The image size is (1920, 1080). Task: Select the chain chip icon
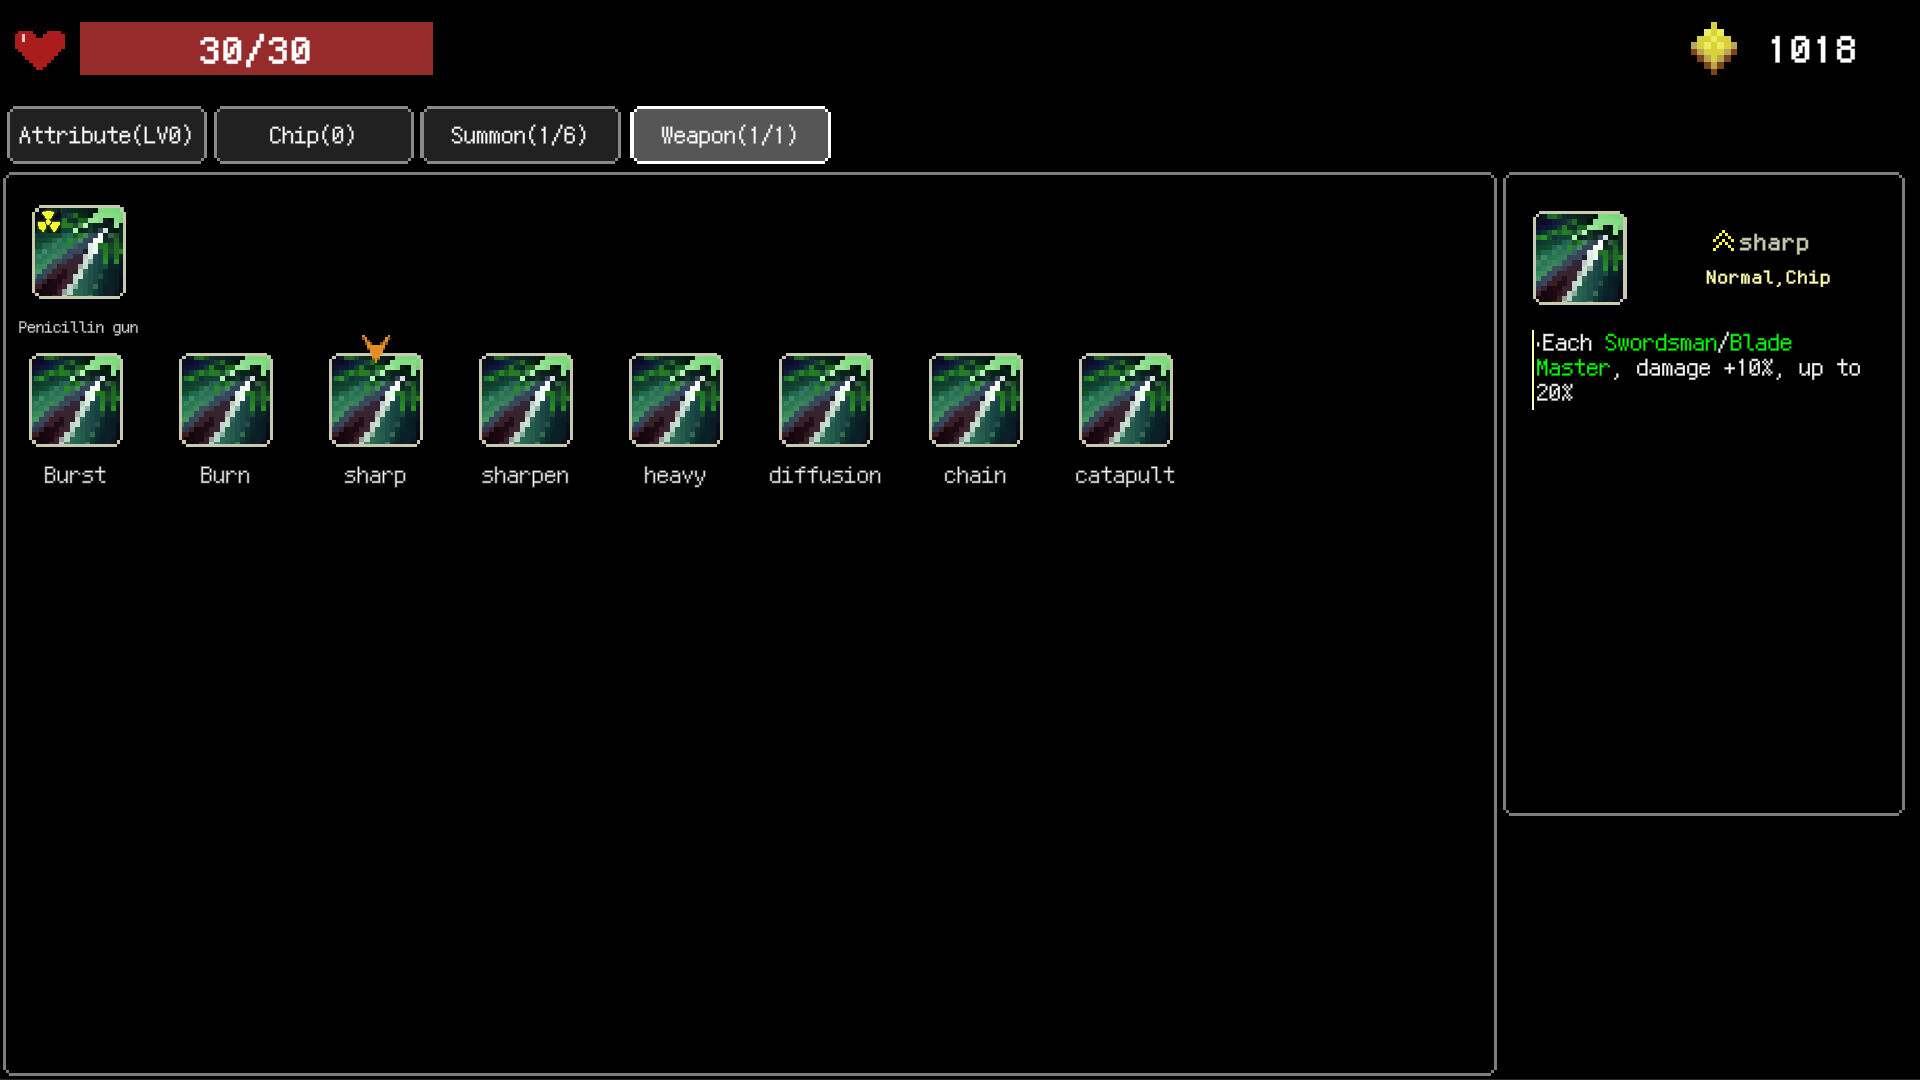[x=976, y=400]
